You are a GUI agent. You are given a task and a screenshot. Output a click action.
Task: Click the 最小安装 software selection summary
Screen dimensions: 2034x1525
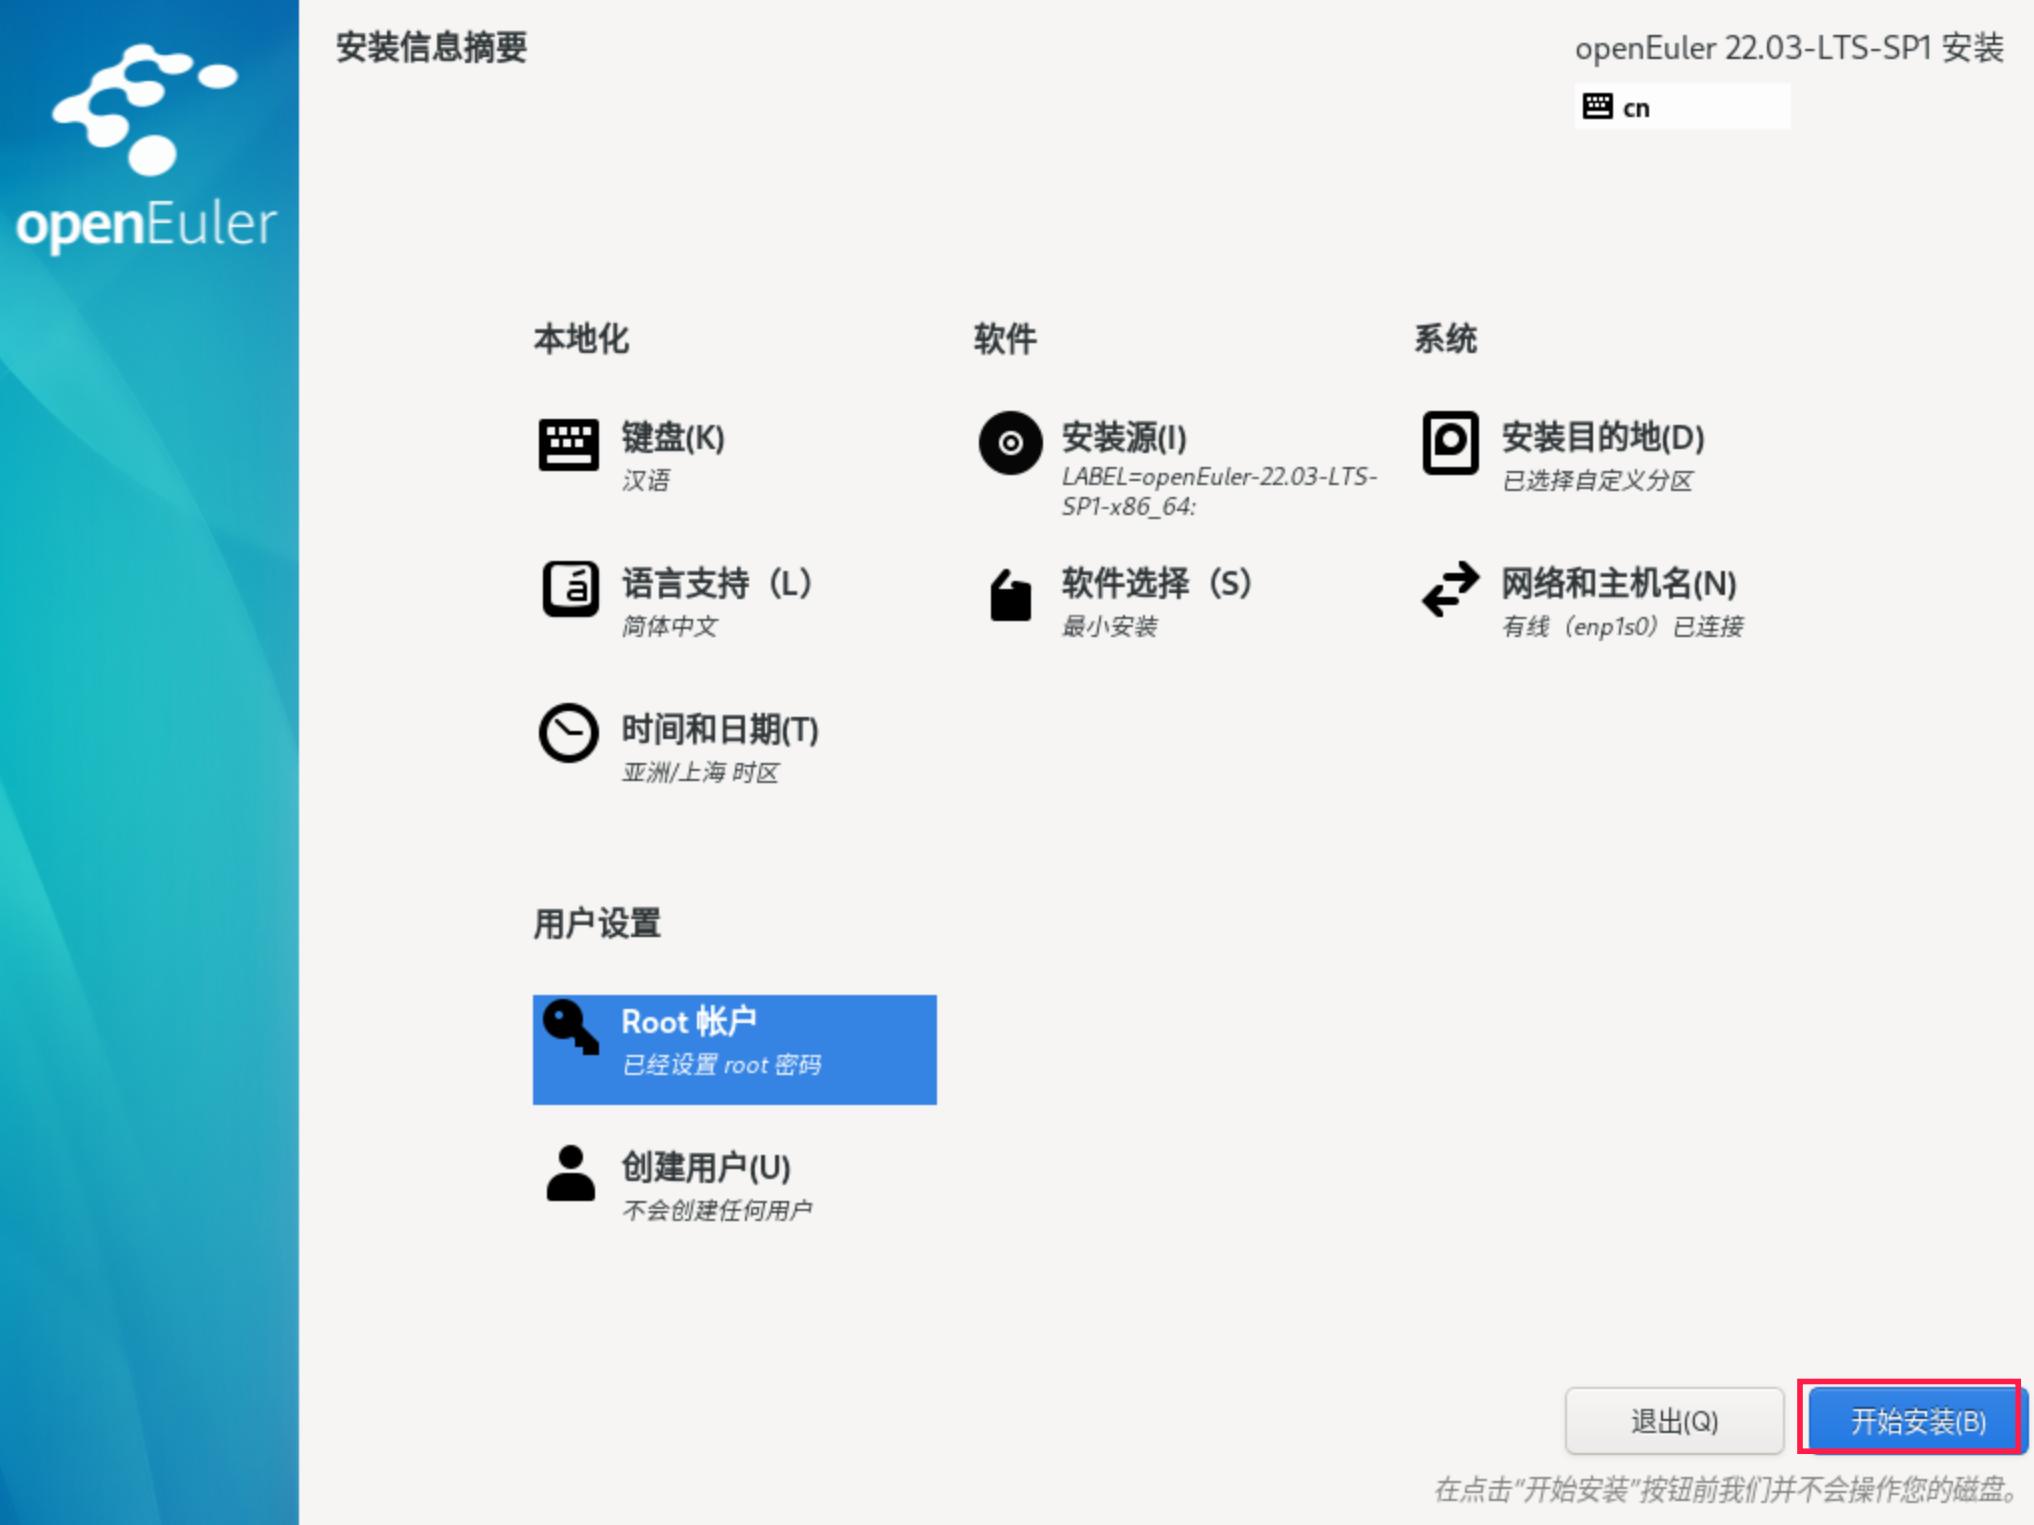[1112, 627]
